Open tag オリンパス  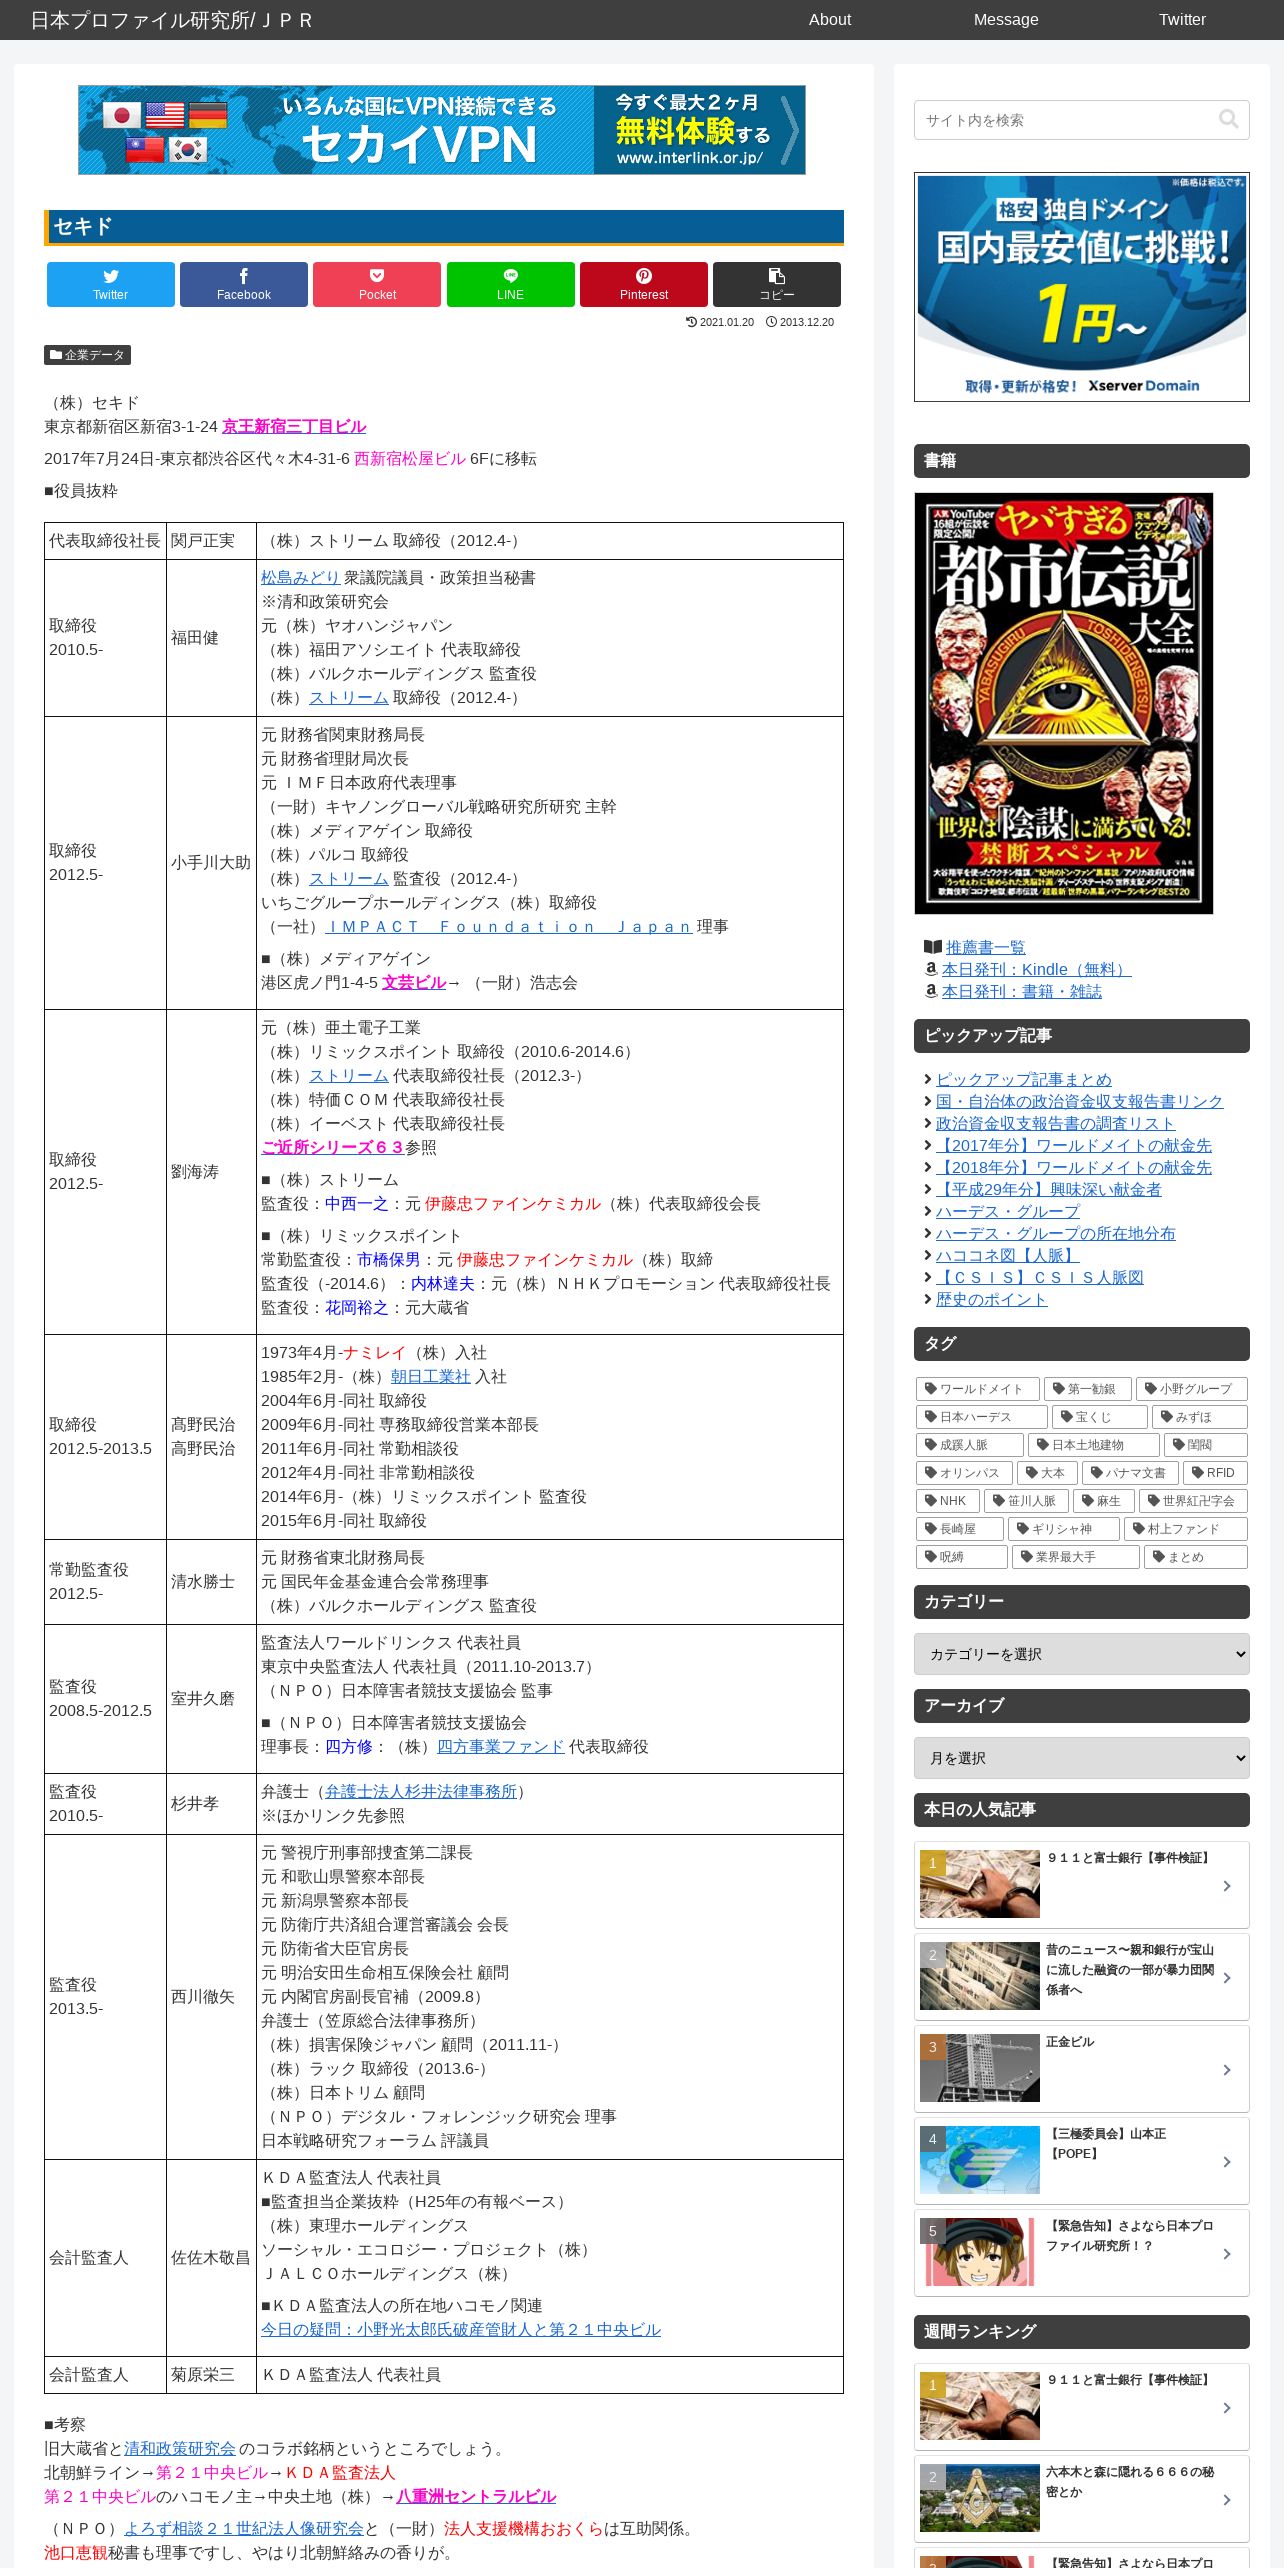[x=964, y=1473]
